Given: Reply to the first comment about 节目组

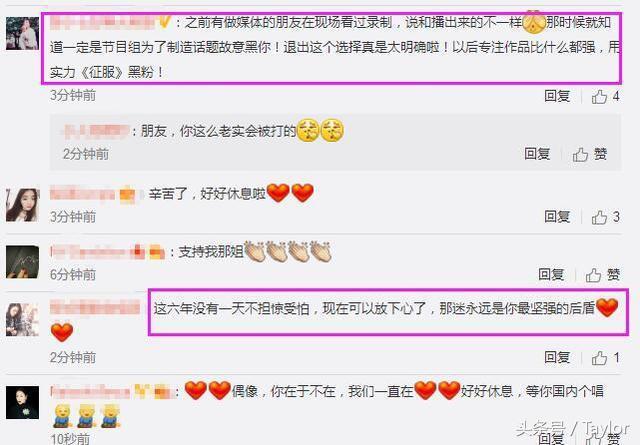Looking at the screenshot, I should (x=557, y=96).
